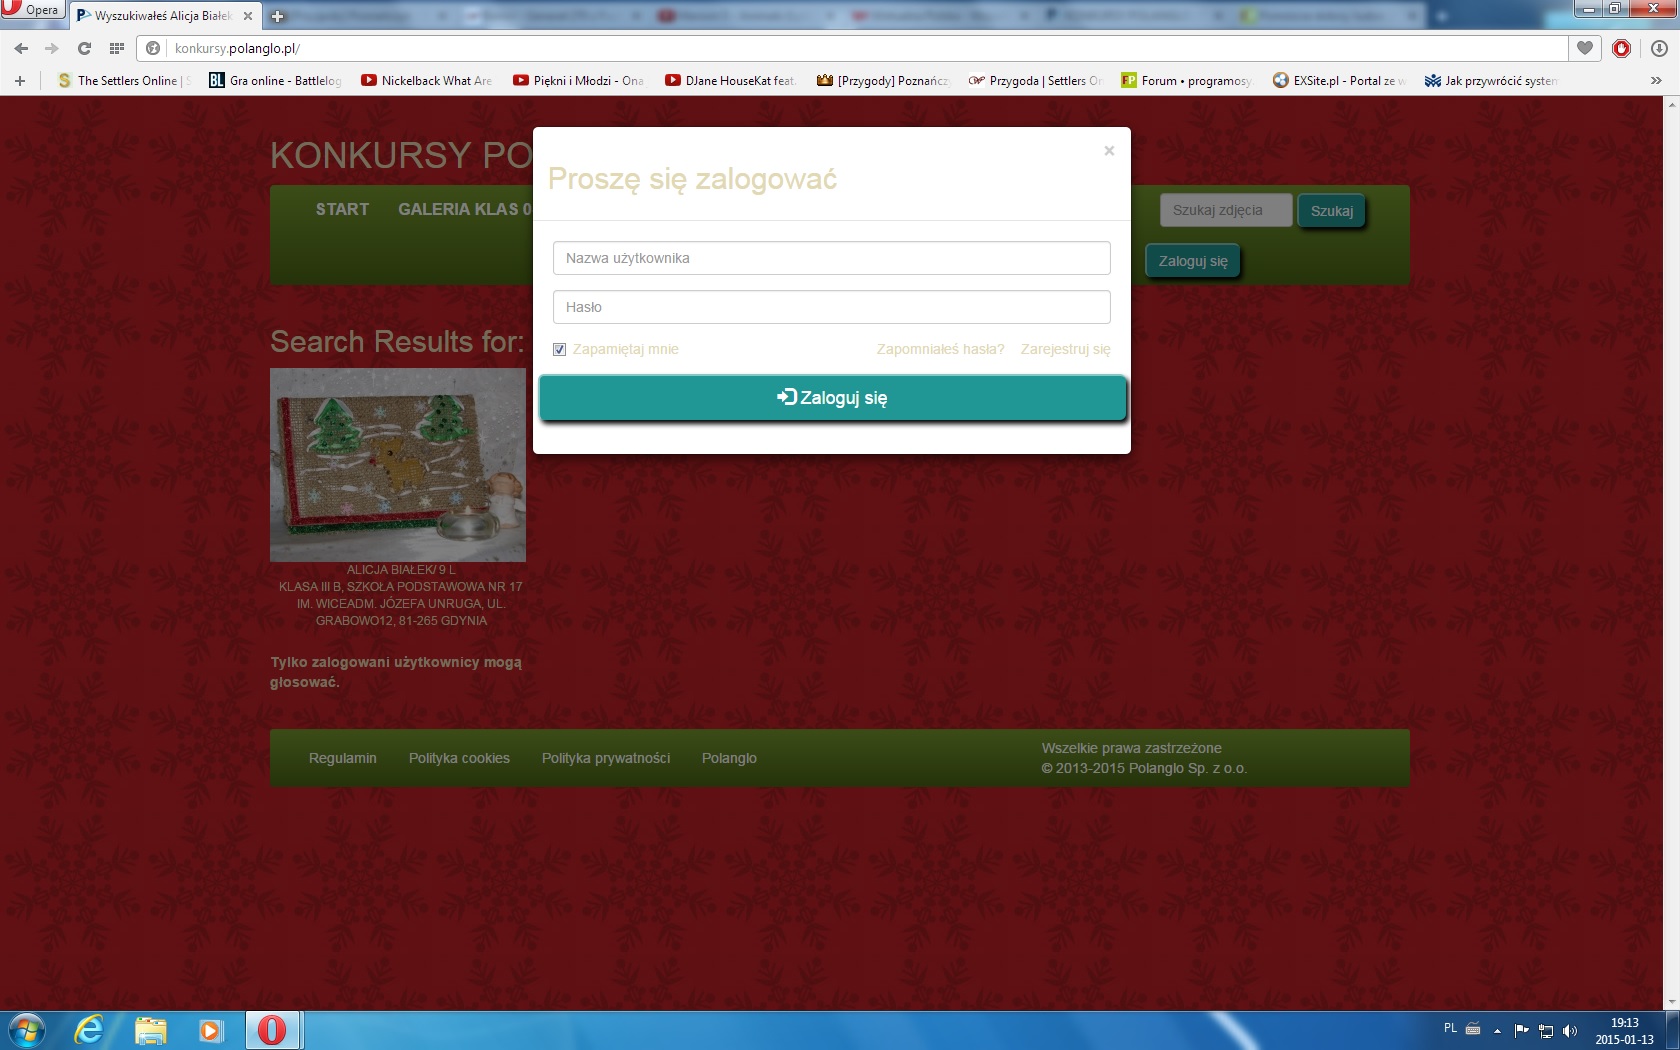This screenshot has width=1680, height=1050.
Task: Open the Speed Dial grid icon
Action: point(117,48)
